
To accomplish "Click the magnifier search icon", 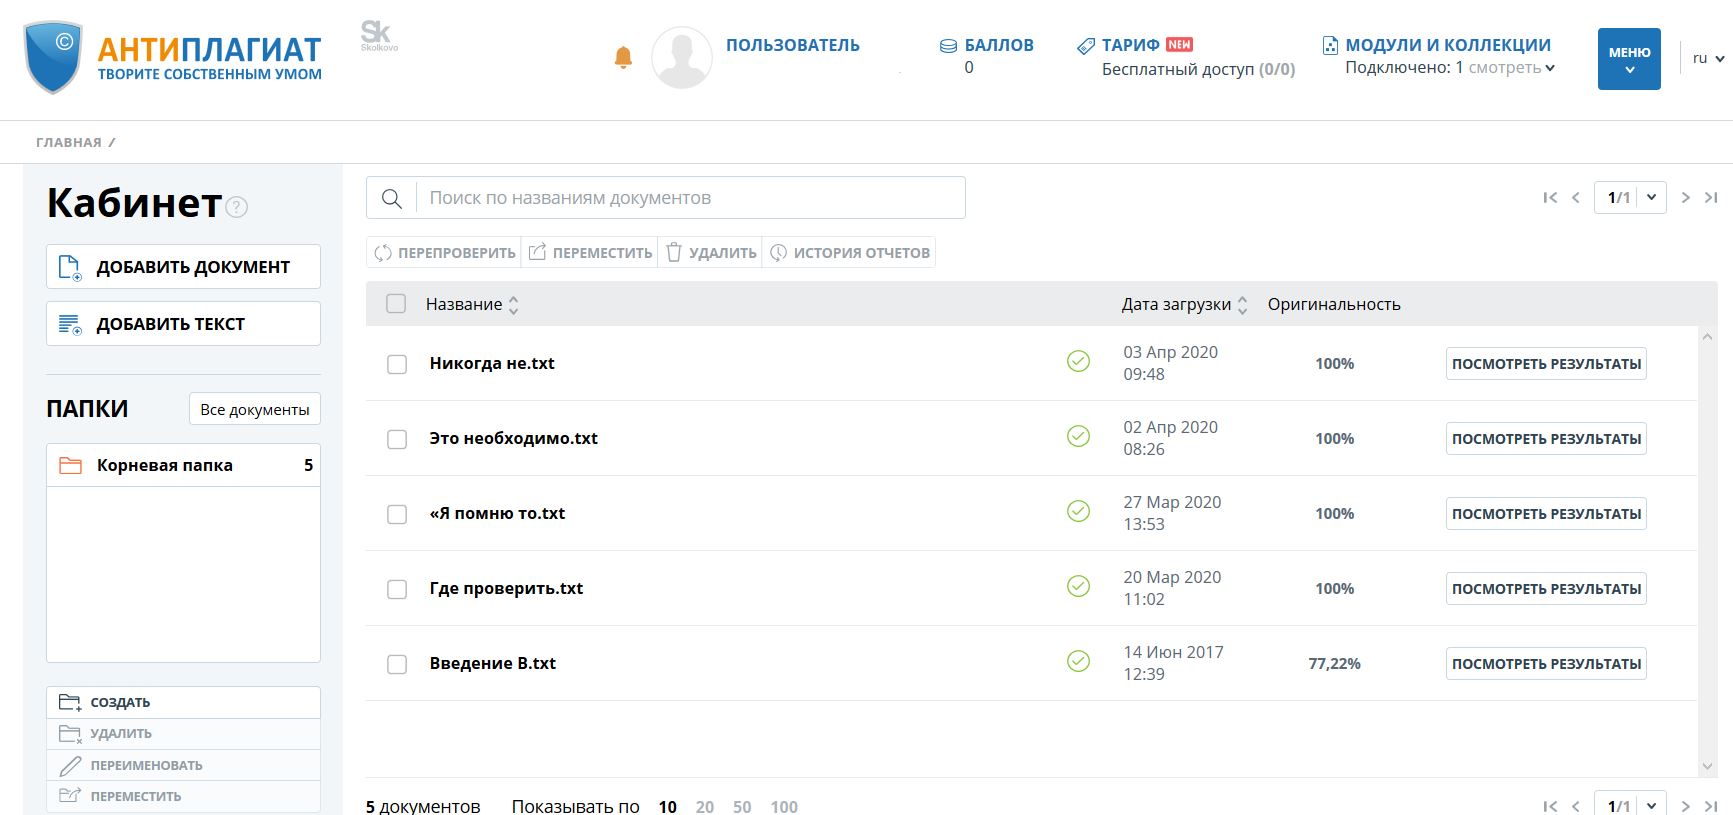I will [x=392, y=198].
